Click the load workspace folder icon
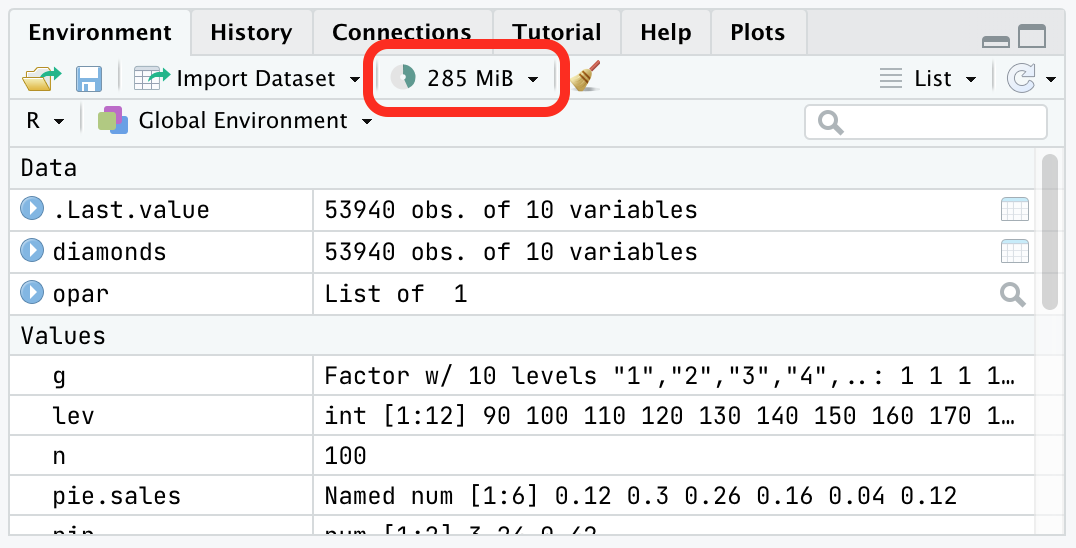Viewport: 1076px width, 548px height. pos(41,79)
